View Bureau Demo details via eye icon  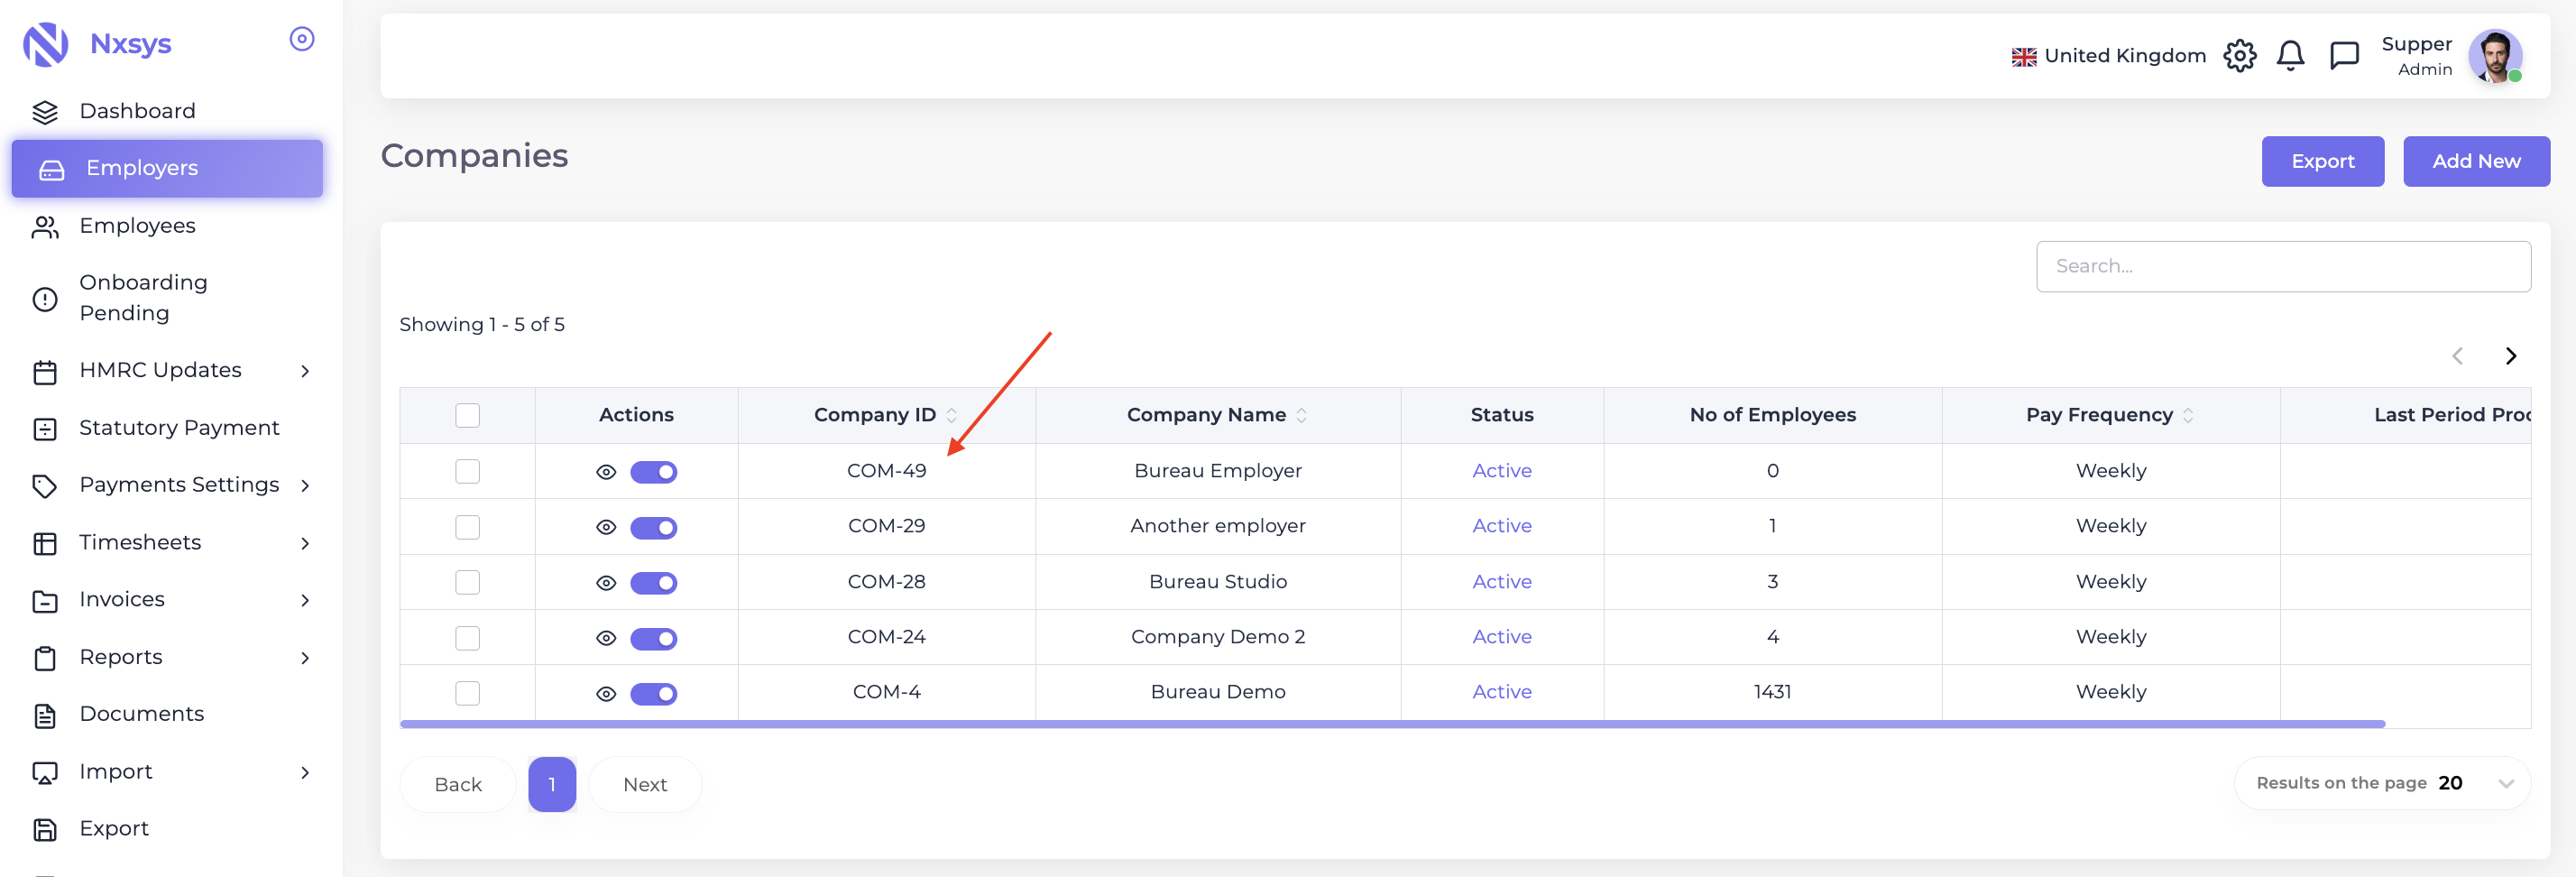(606, 693)
